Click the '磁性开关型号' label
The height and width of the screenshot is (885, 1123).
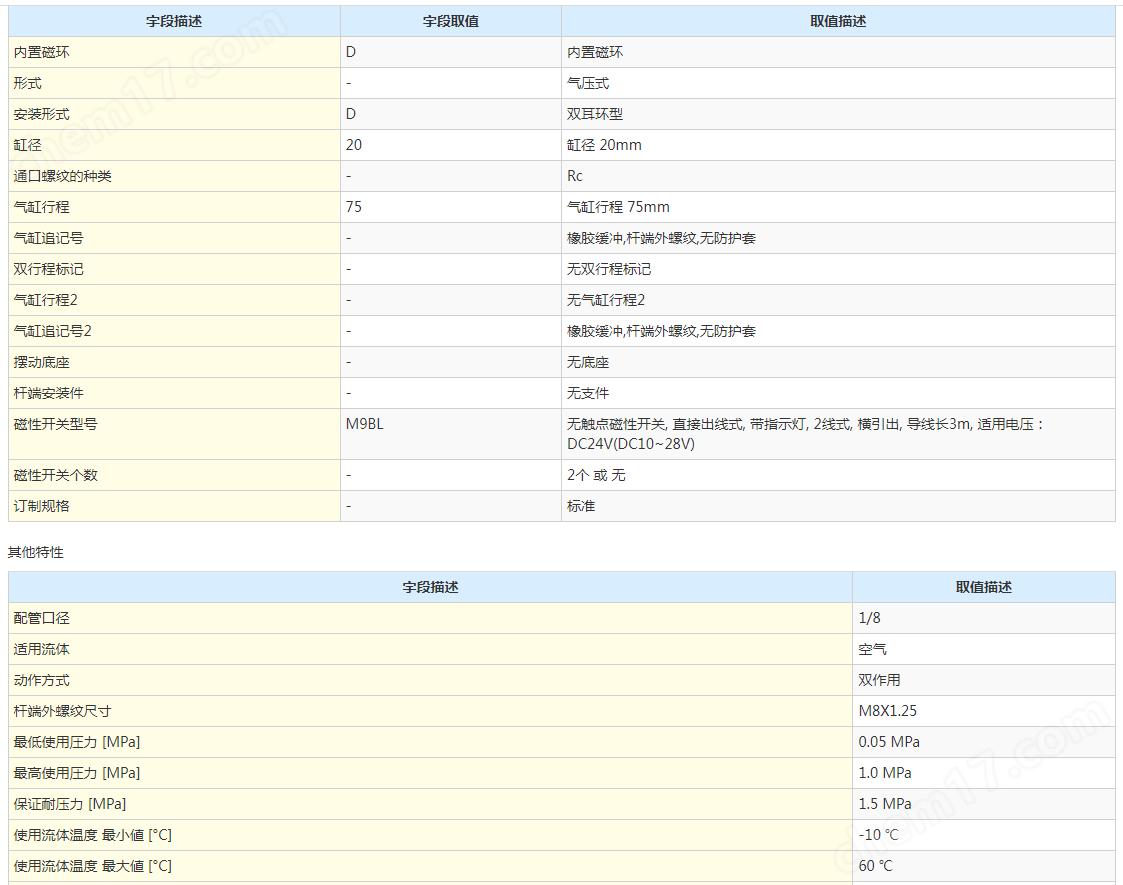[x=55, y=424]
